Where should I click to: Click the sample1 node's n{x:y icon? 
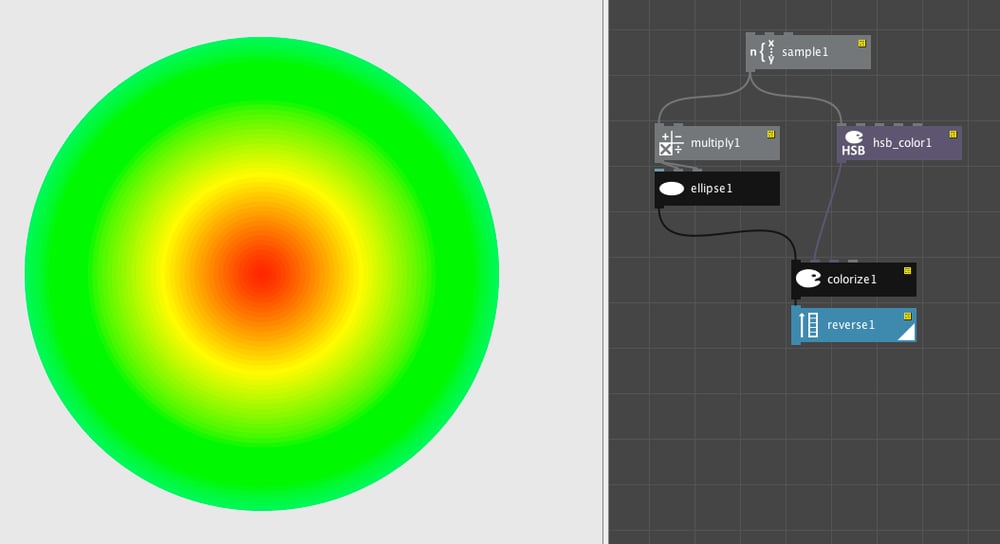pyautogui.click(x=762, y=52)
